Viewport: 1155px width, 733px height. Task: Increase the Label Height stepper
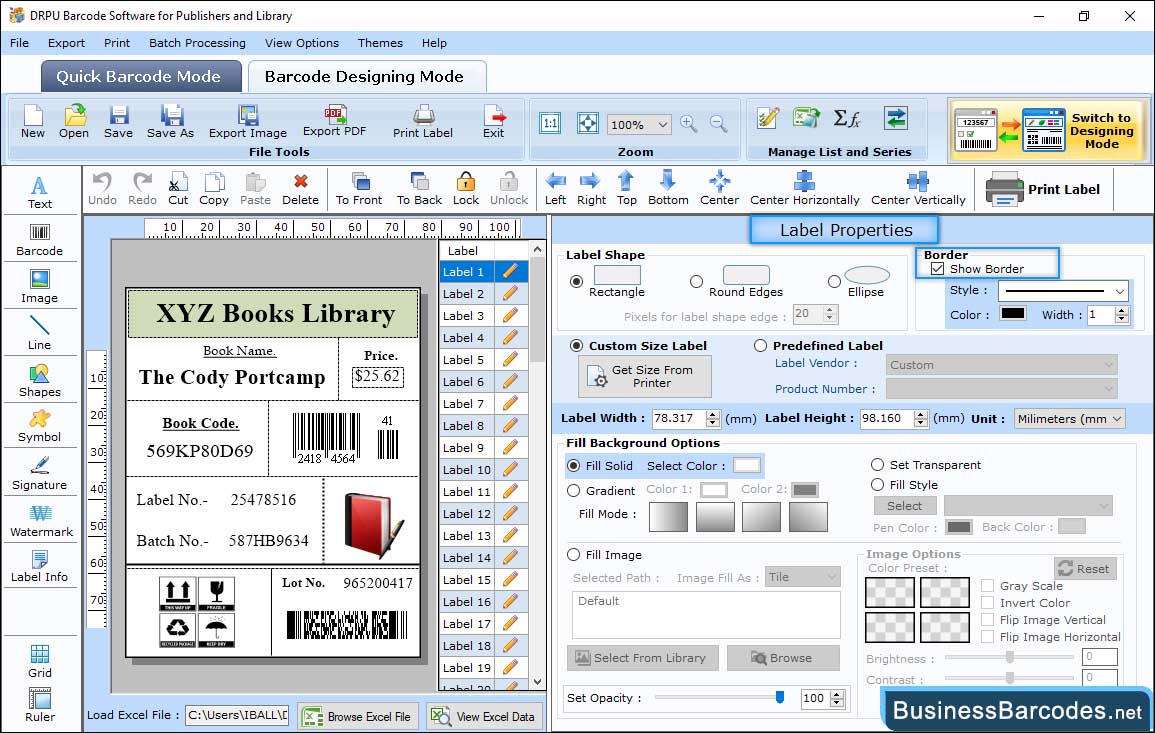921,414
